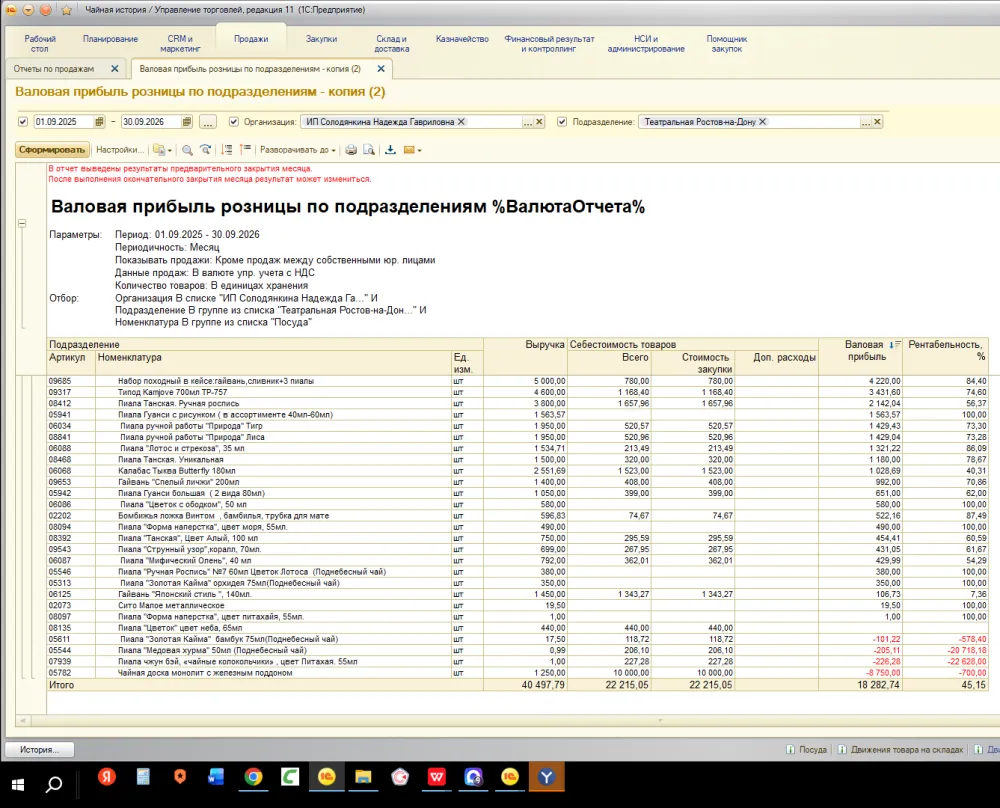This screenshot has width=1000, height=808.
Task: Open Word from the taskbar
Action: click(x=216, y=776)
